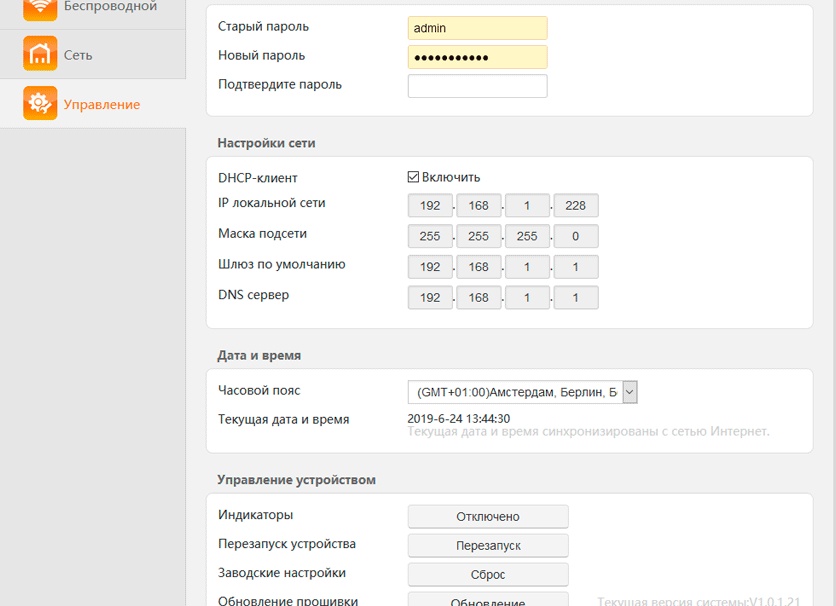Click the Отключено indicators button

click(488, 516)
